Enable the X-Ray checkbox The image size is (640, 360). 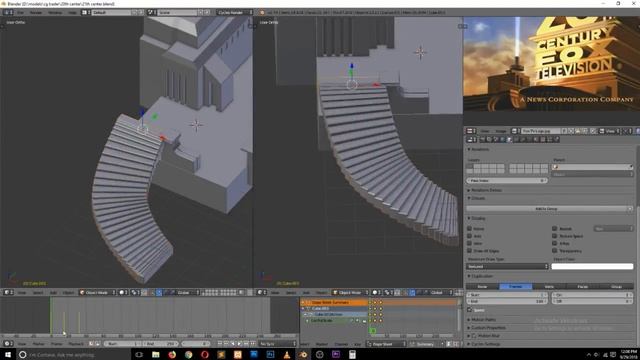[x=554, y=243]
